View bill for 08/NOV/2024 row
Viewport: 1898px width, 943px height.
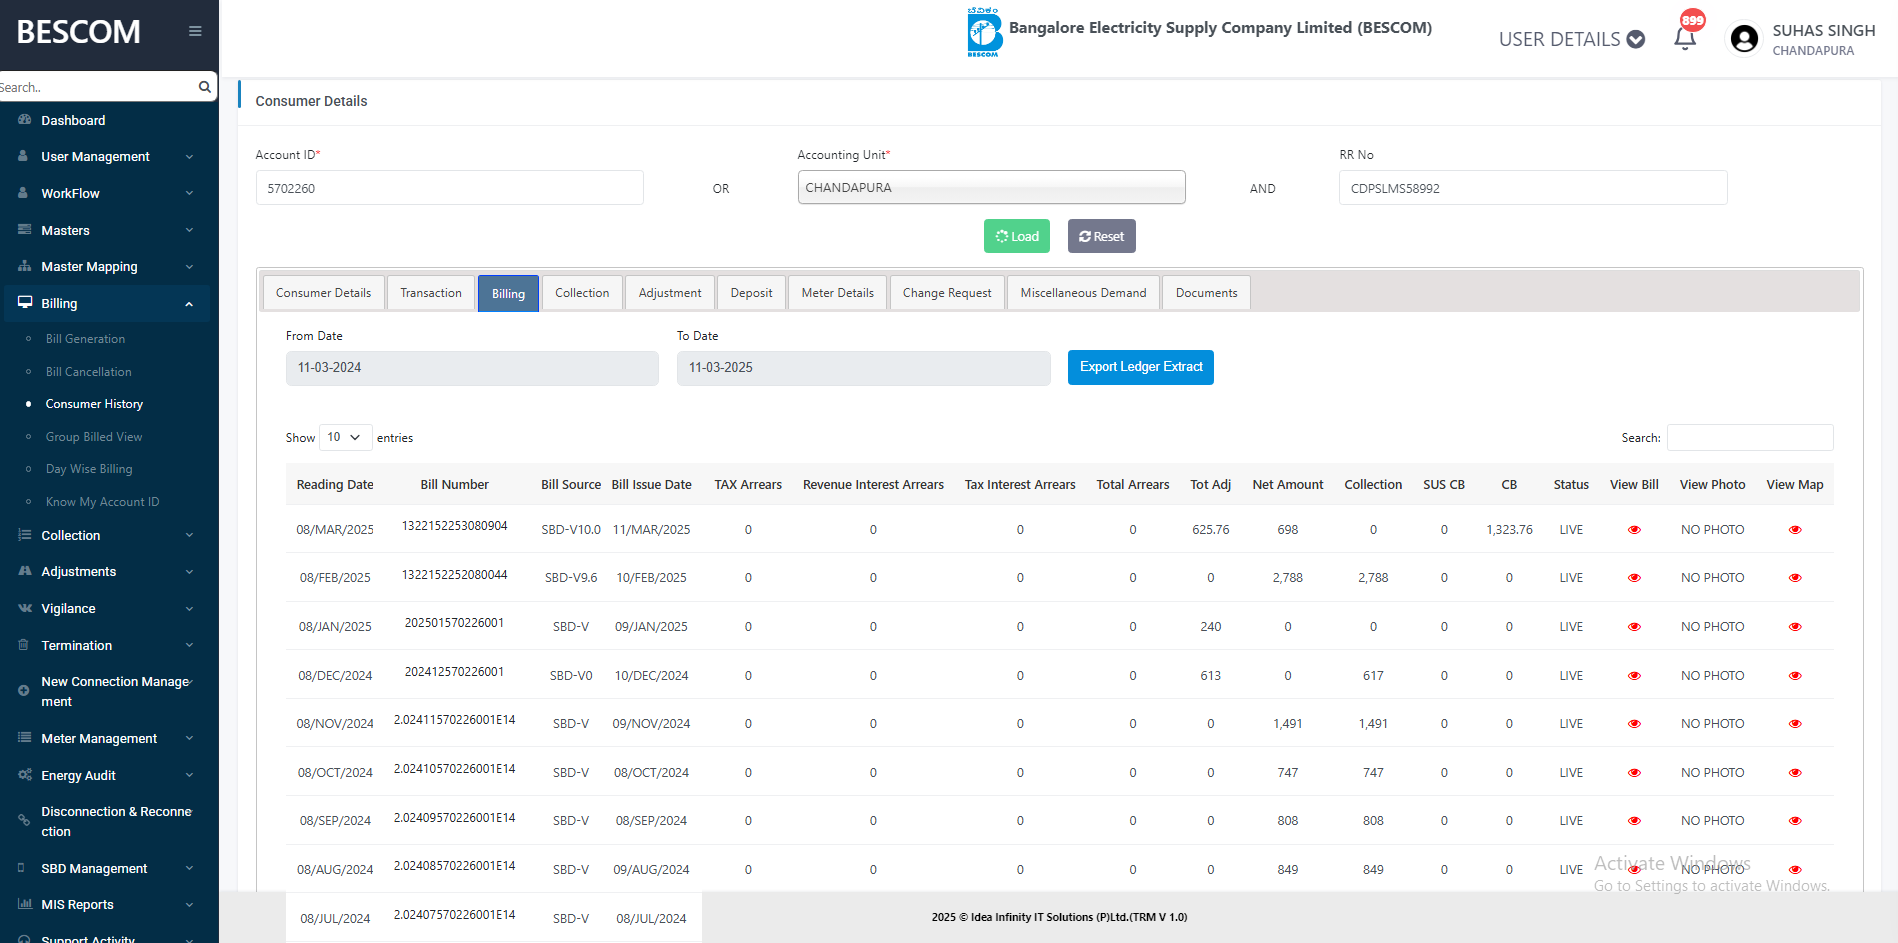point(1634,724)
